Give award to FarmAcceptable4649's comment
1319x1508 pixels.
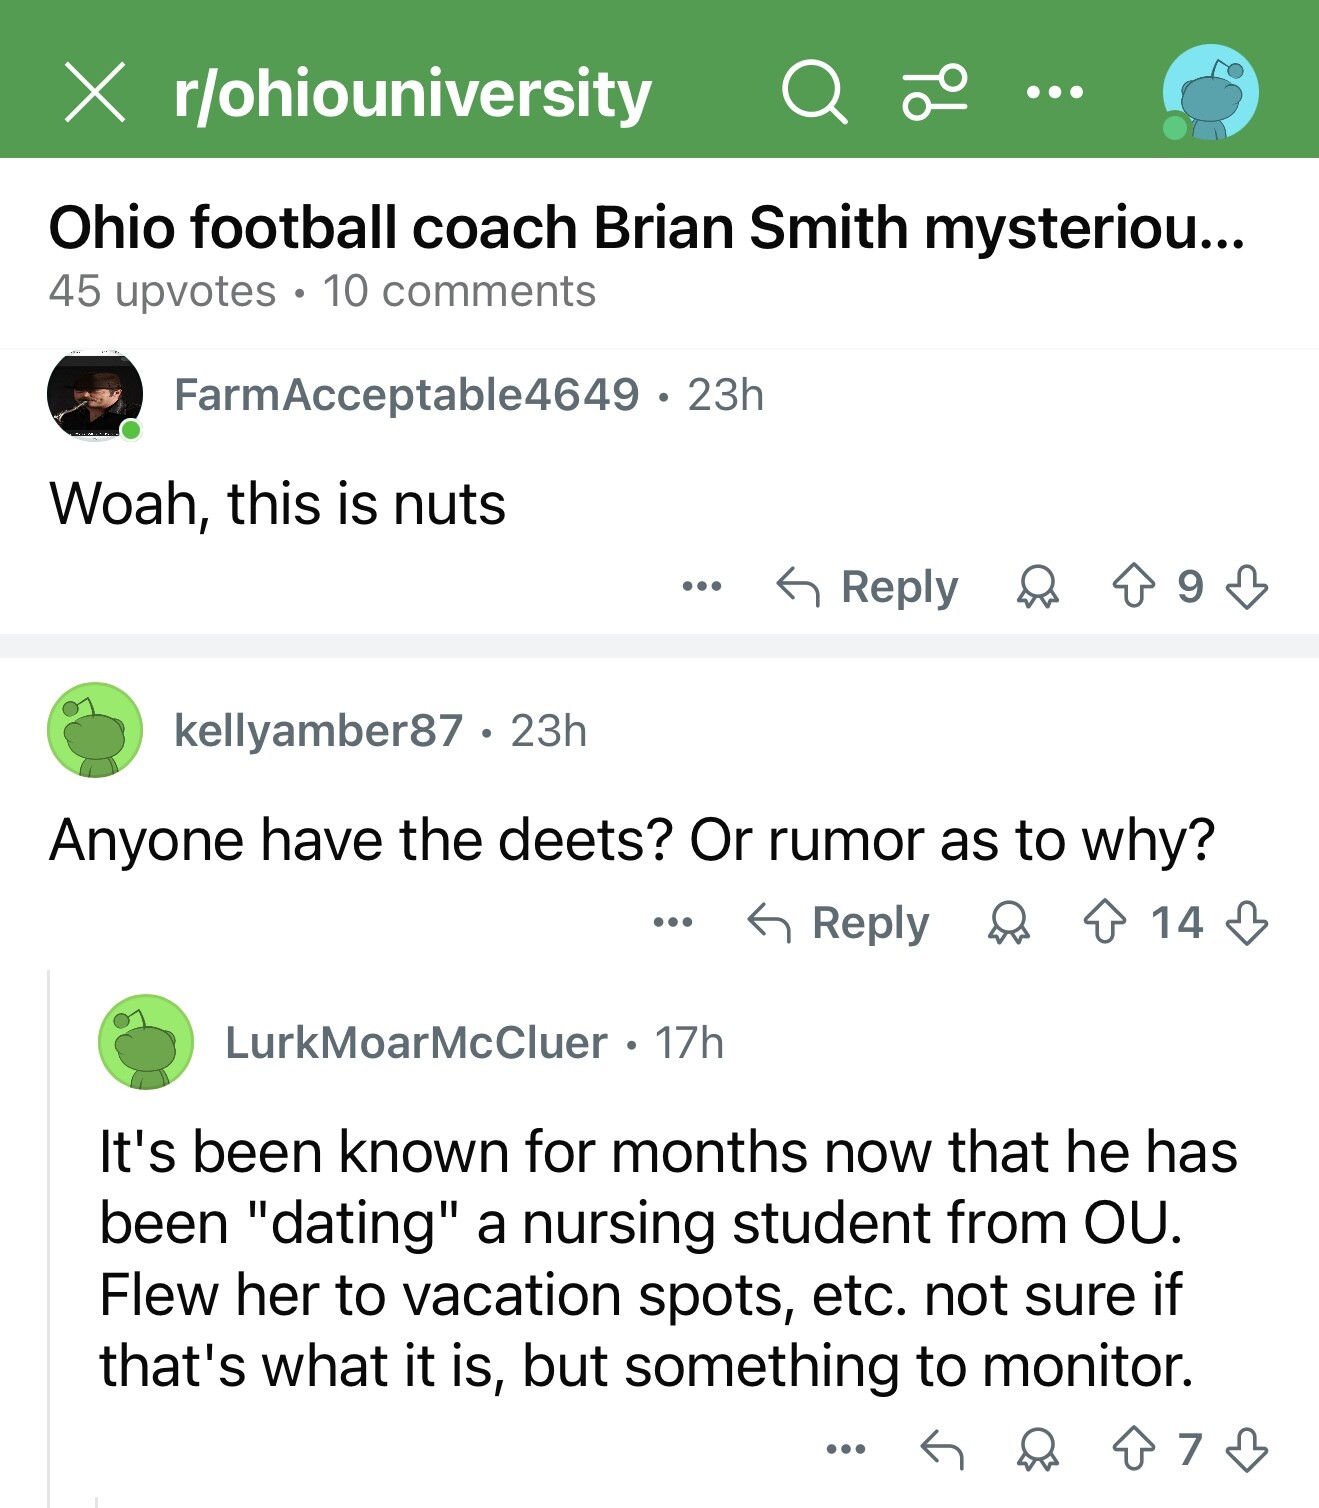click(x=1038, y=586)
